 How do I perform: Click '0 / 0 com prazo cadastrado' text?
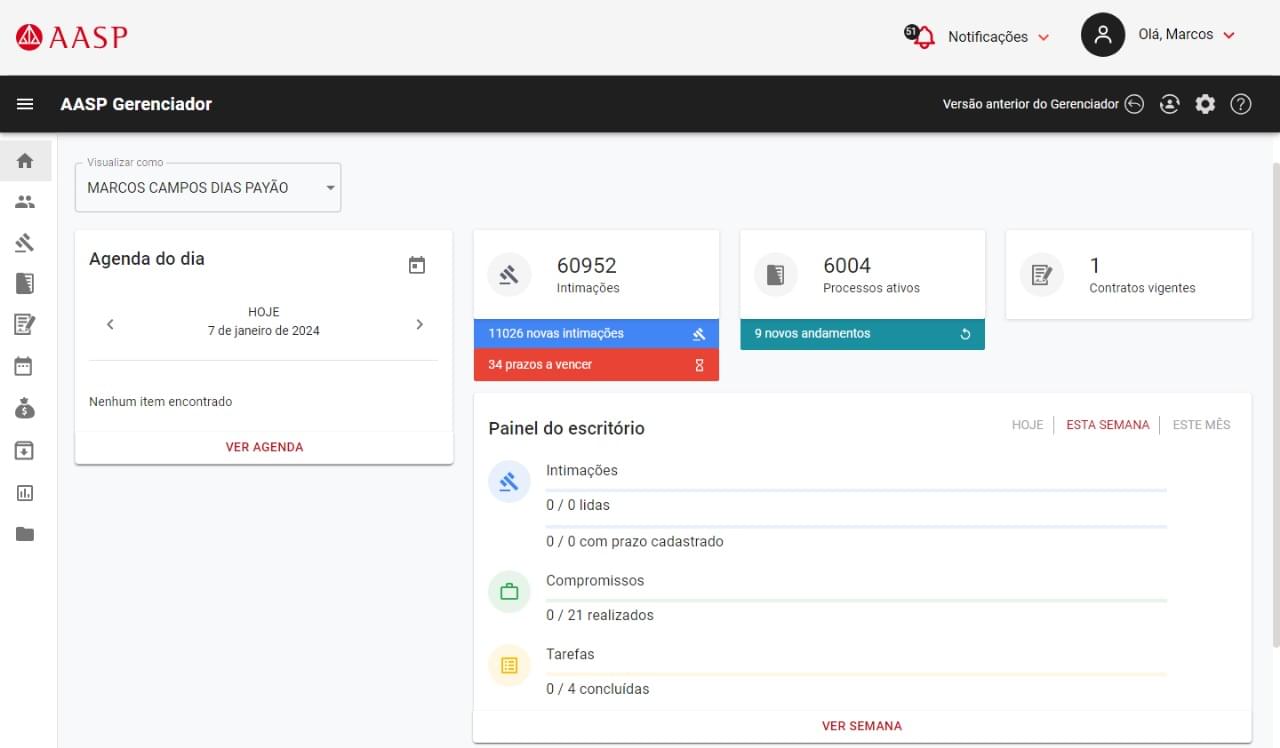[x=635, y=541]
